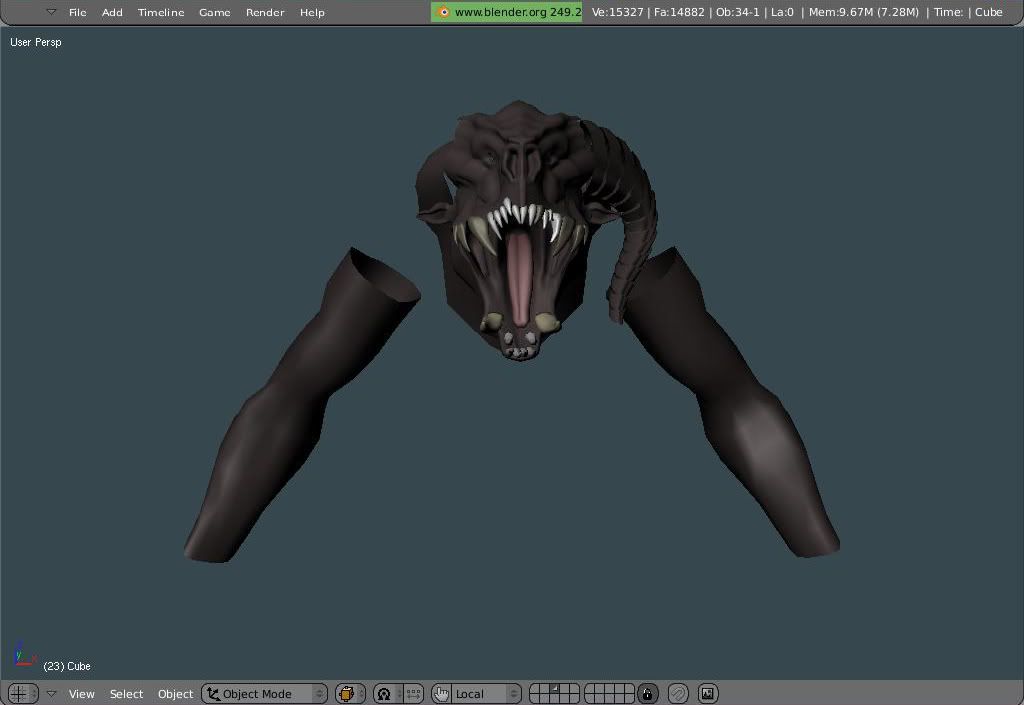Collapse the top header menus triangle

click(51, 12)
